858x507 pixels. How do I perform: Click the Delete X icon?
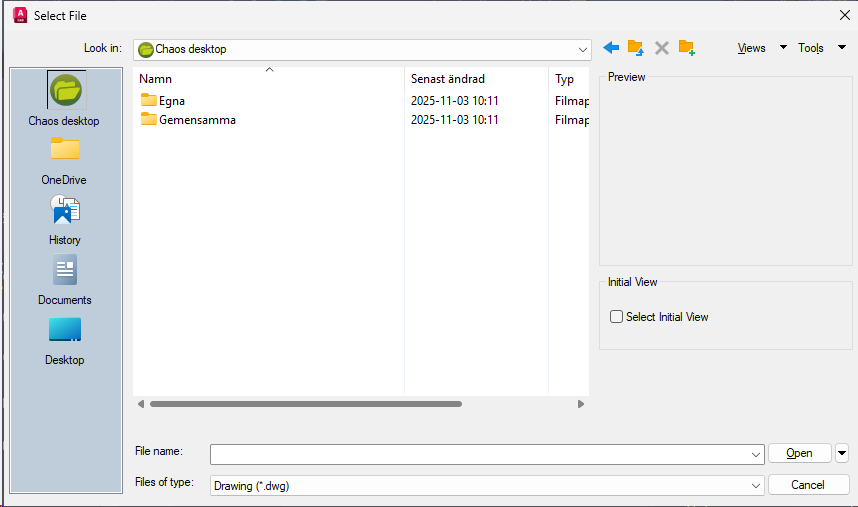point(661,48)
